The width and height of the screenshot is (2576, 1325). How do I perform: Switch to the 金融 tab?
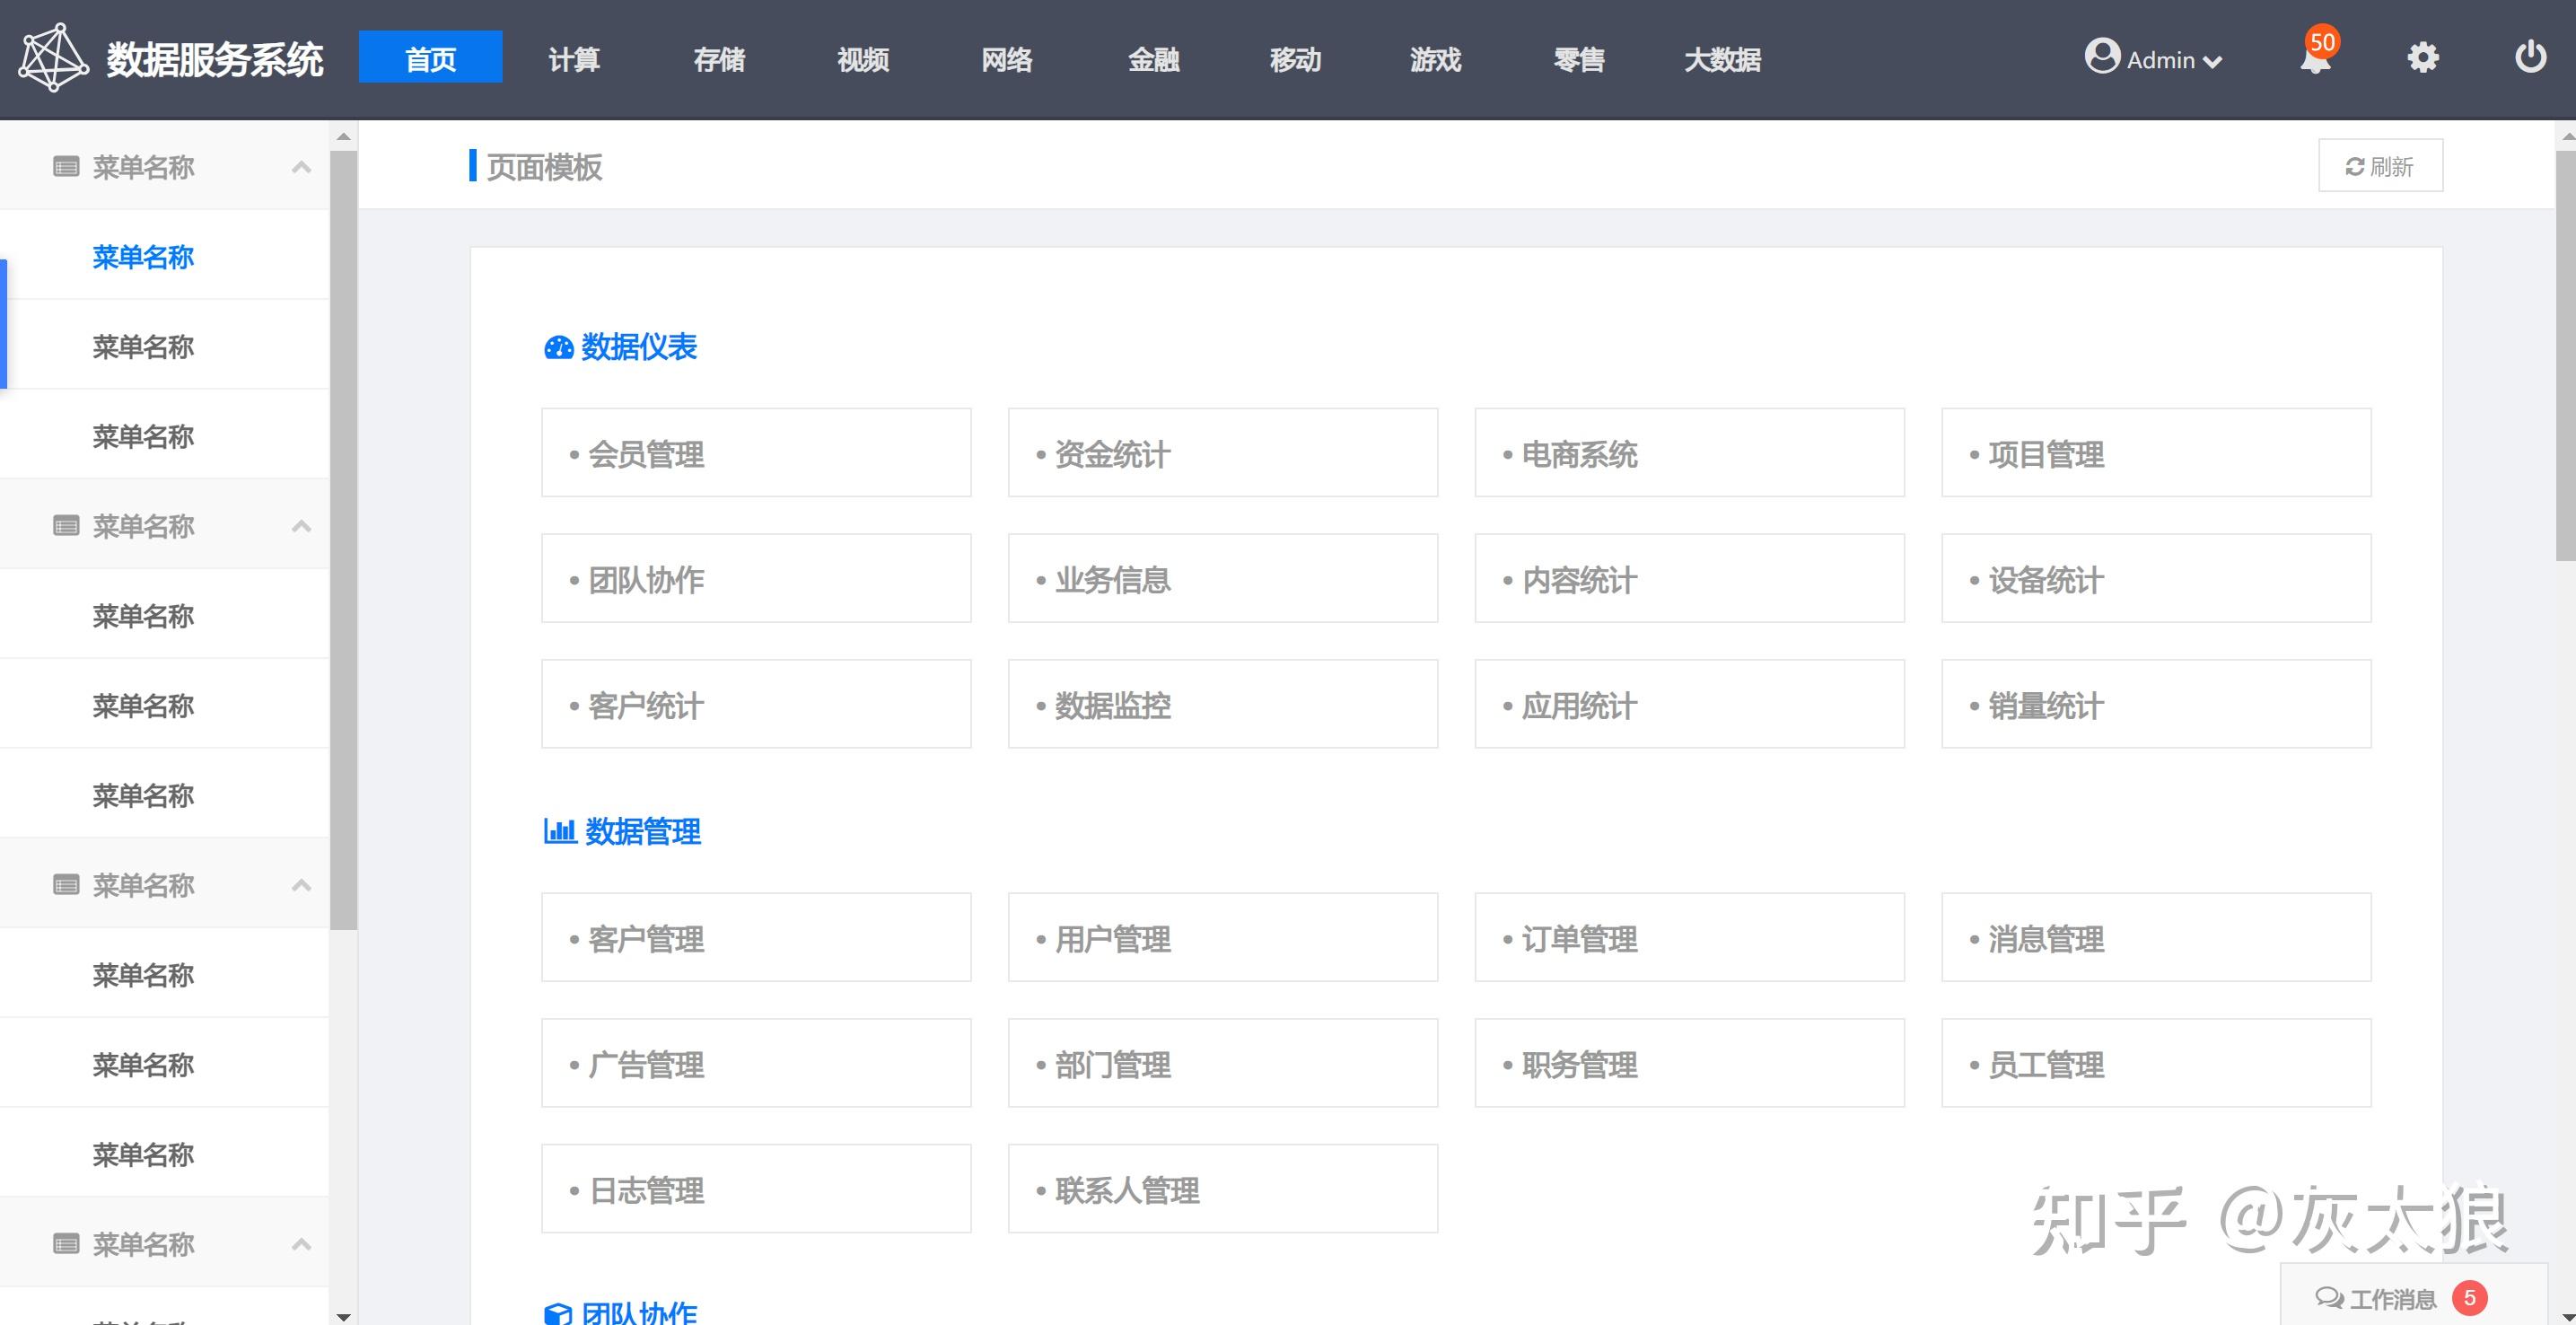click(x=1154, y=59)
